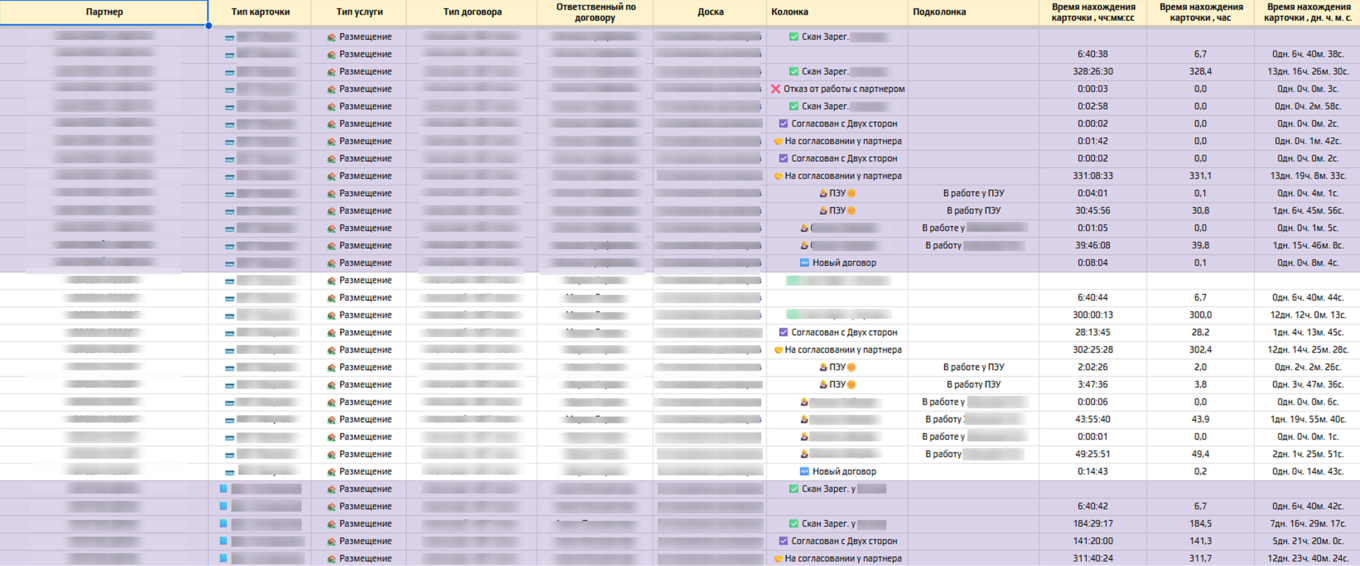This screenshot has height=566, width=1360.
Task: Select the hours cell showing 30,8
Action: pos(1200,211)
